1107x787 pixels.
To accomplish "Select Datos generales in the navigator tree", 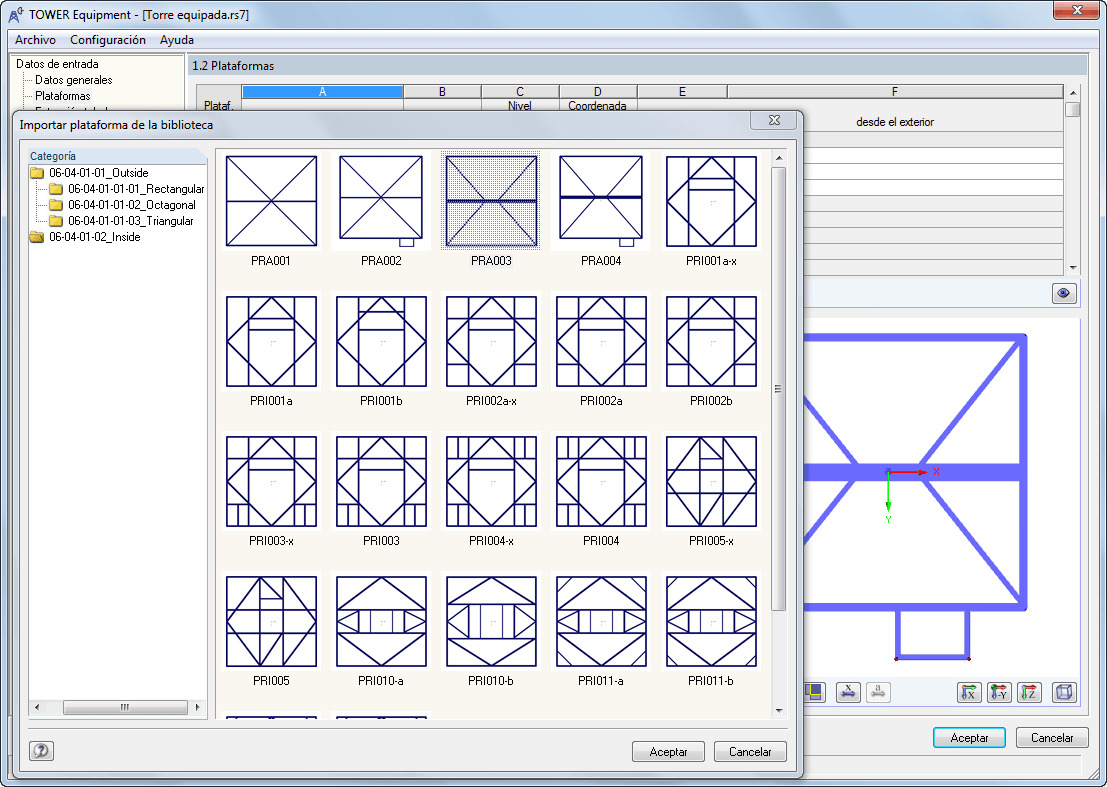I will [73, 80].
